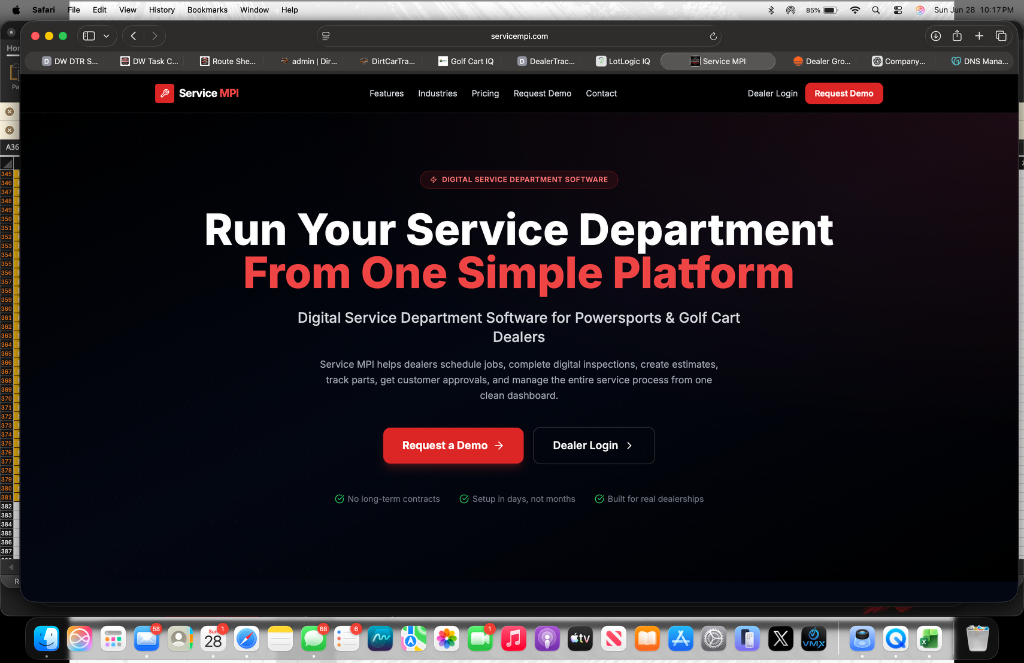
Task: Open the page reader/settings icon in address bar
Action: [326, 36]
